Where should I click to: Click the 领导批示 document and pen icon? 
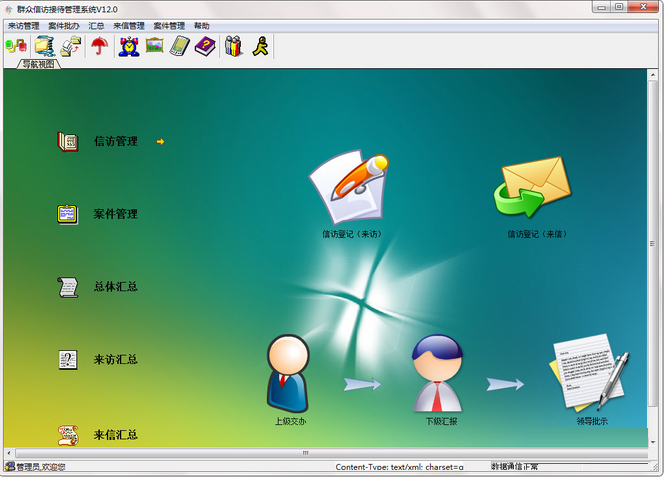pyautogui.click(x=589, y=373)
